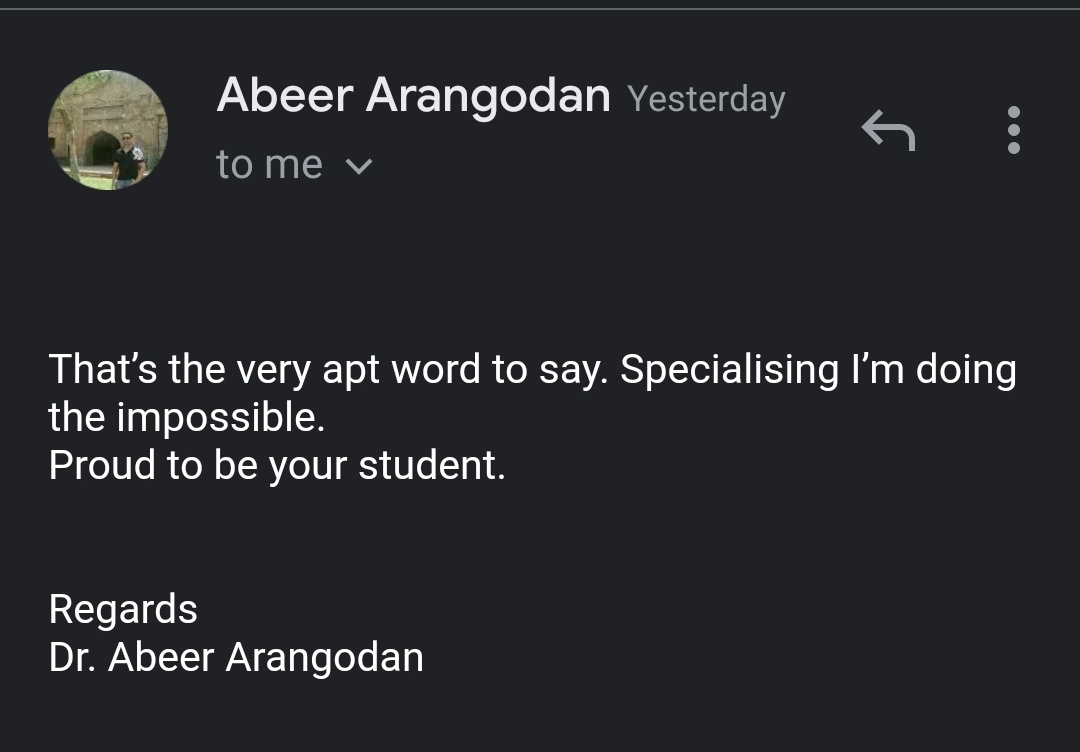The height and width of the screenshot is (752, 1080).
Task: Tap the reply arrow icon
Action: (x=888, y=130)
